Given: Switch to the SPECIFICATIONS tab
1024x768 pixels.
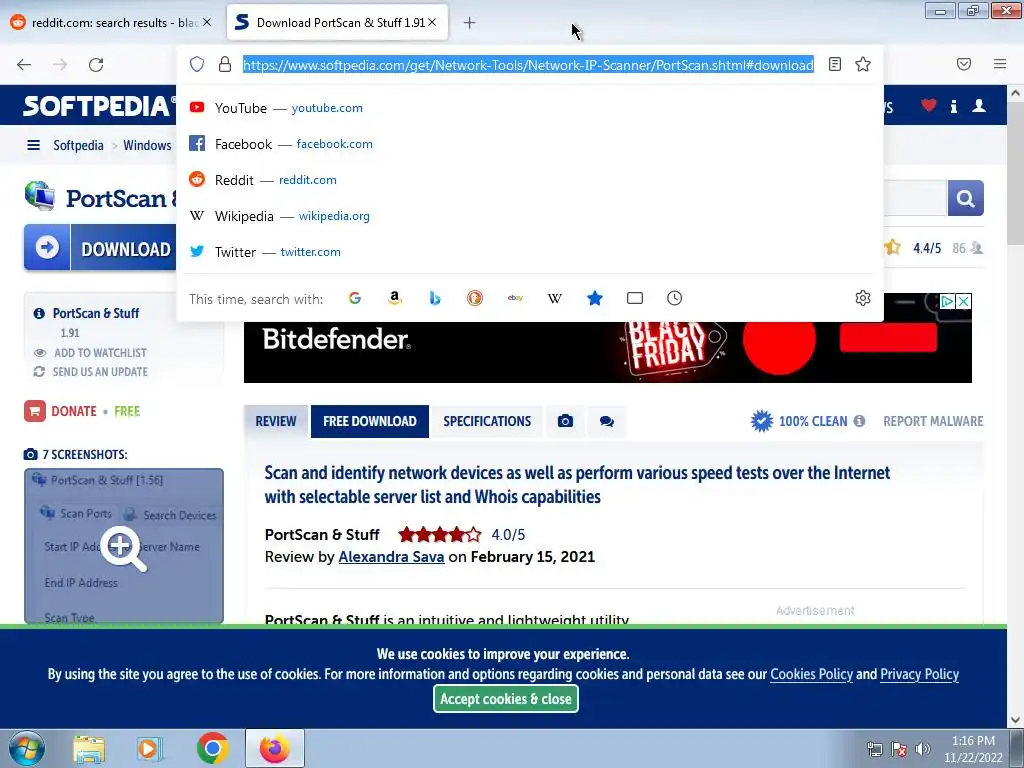Looking at the screenshot, I should (x=487, y=421).
